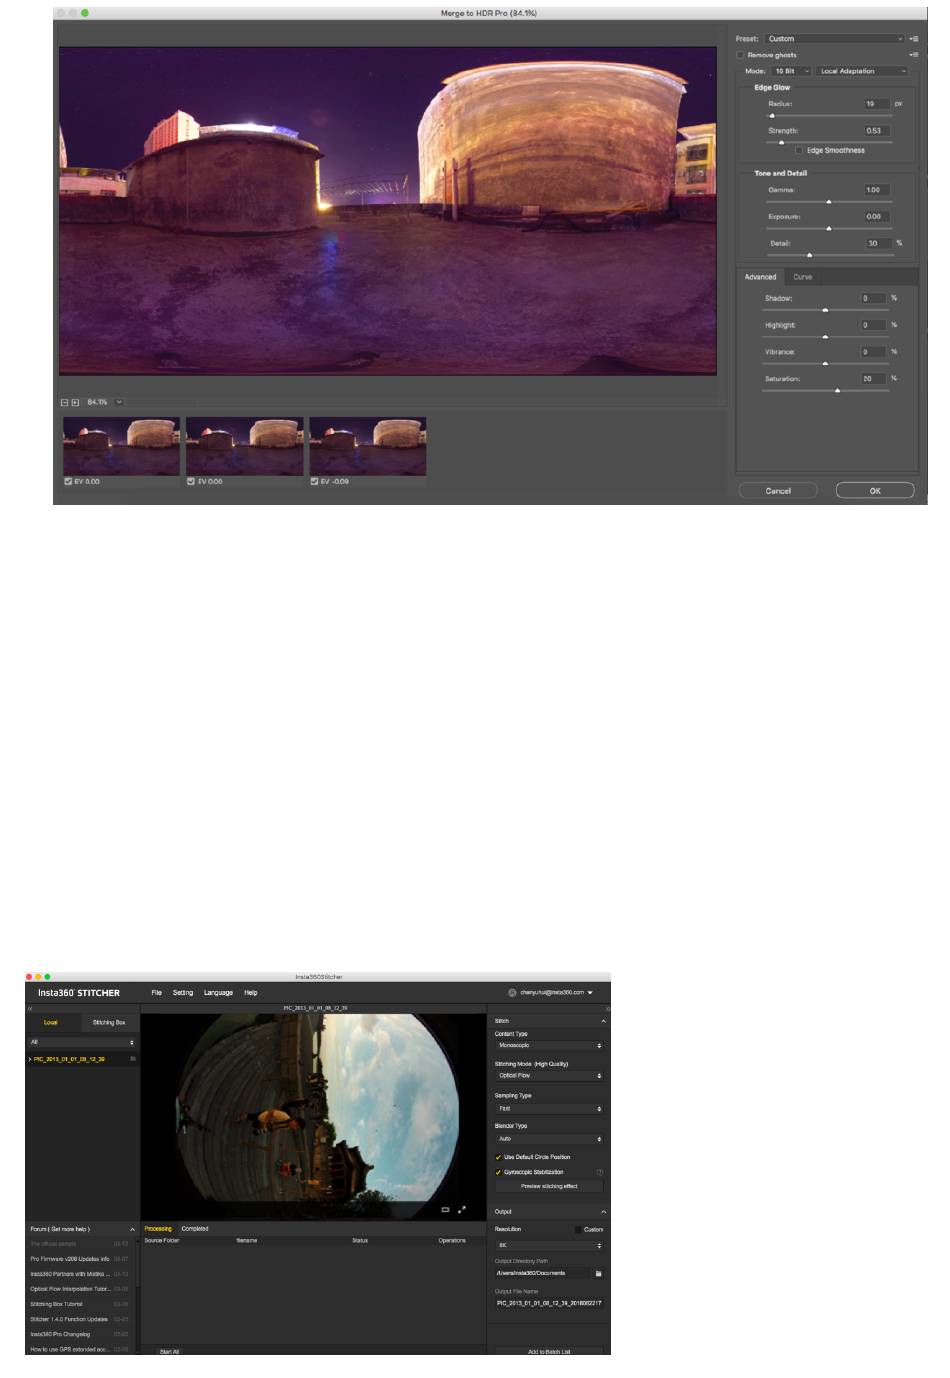Screen dimensions: 950x1378
Task: Click the Radius slider handle
Action: point(772,116)
